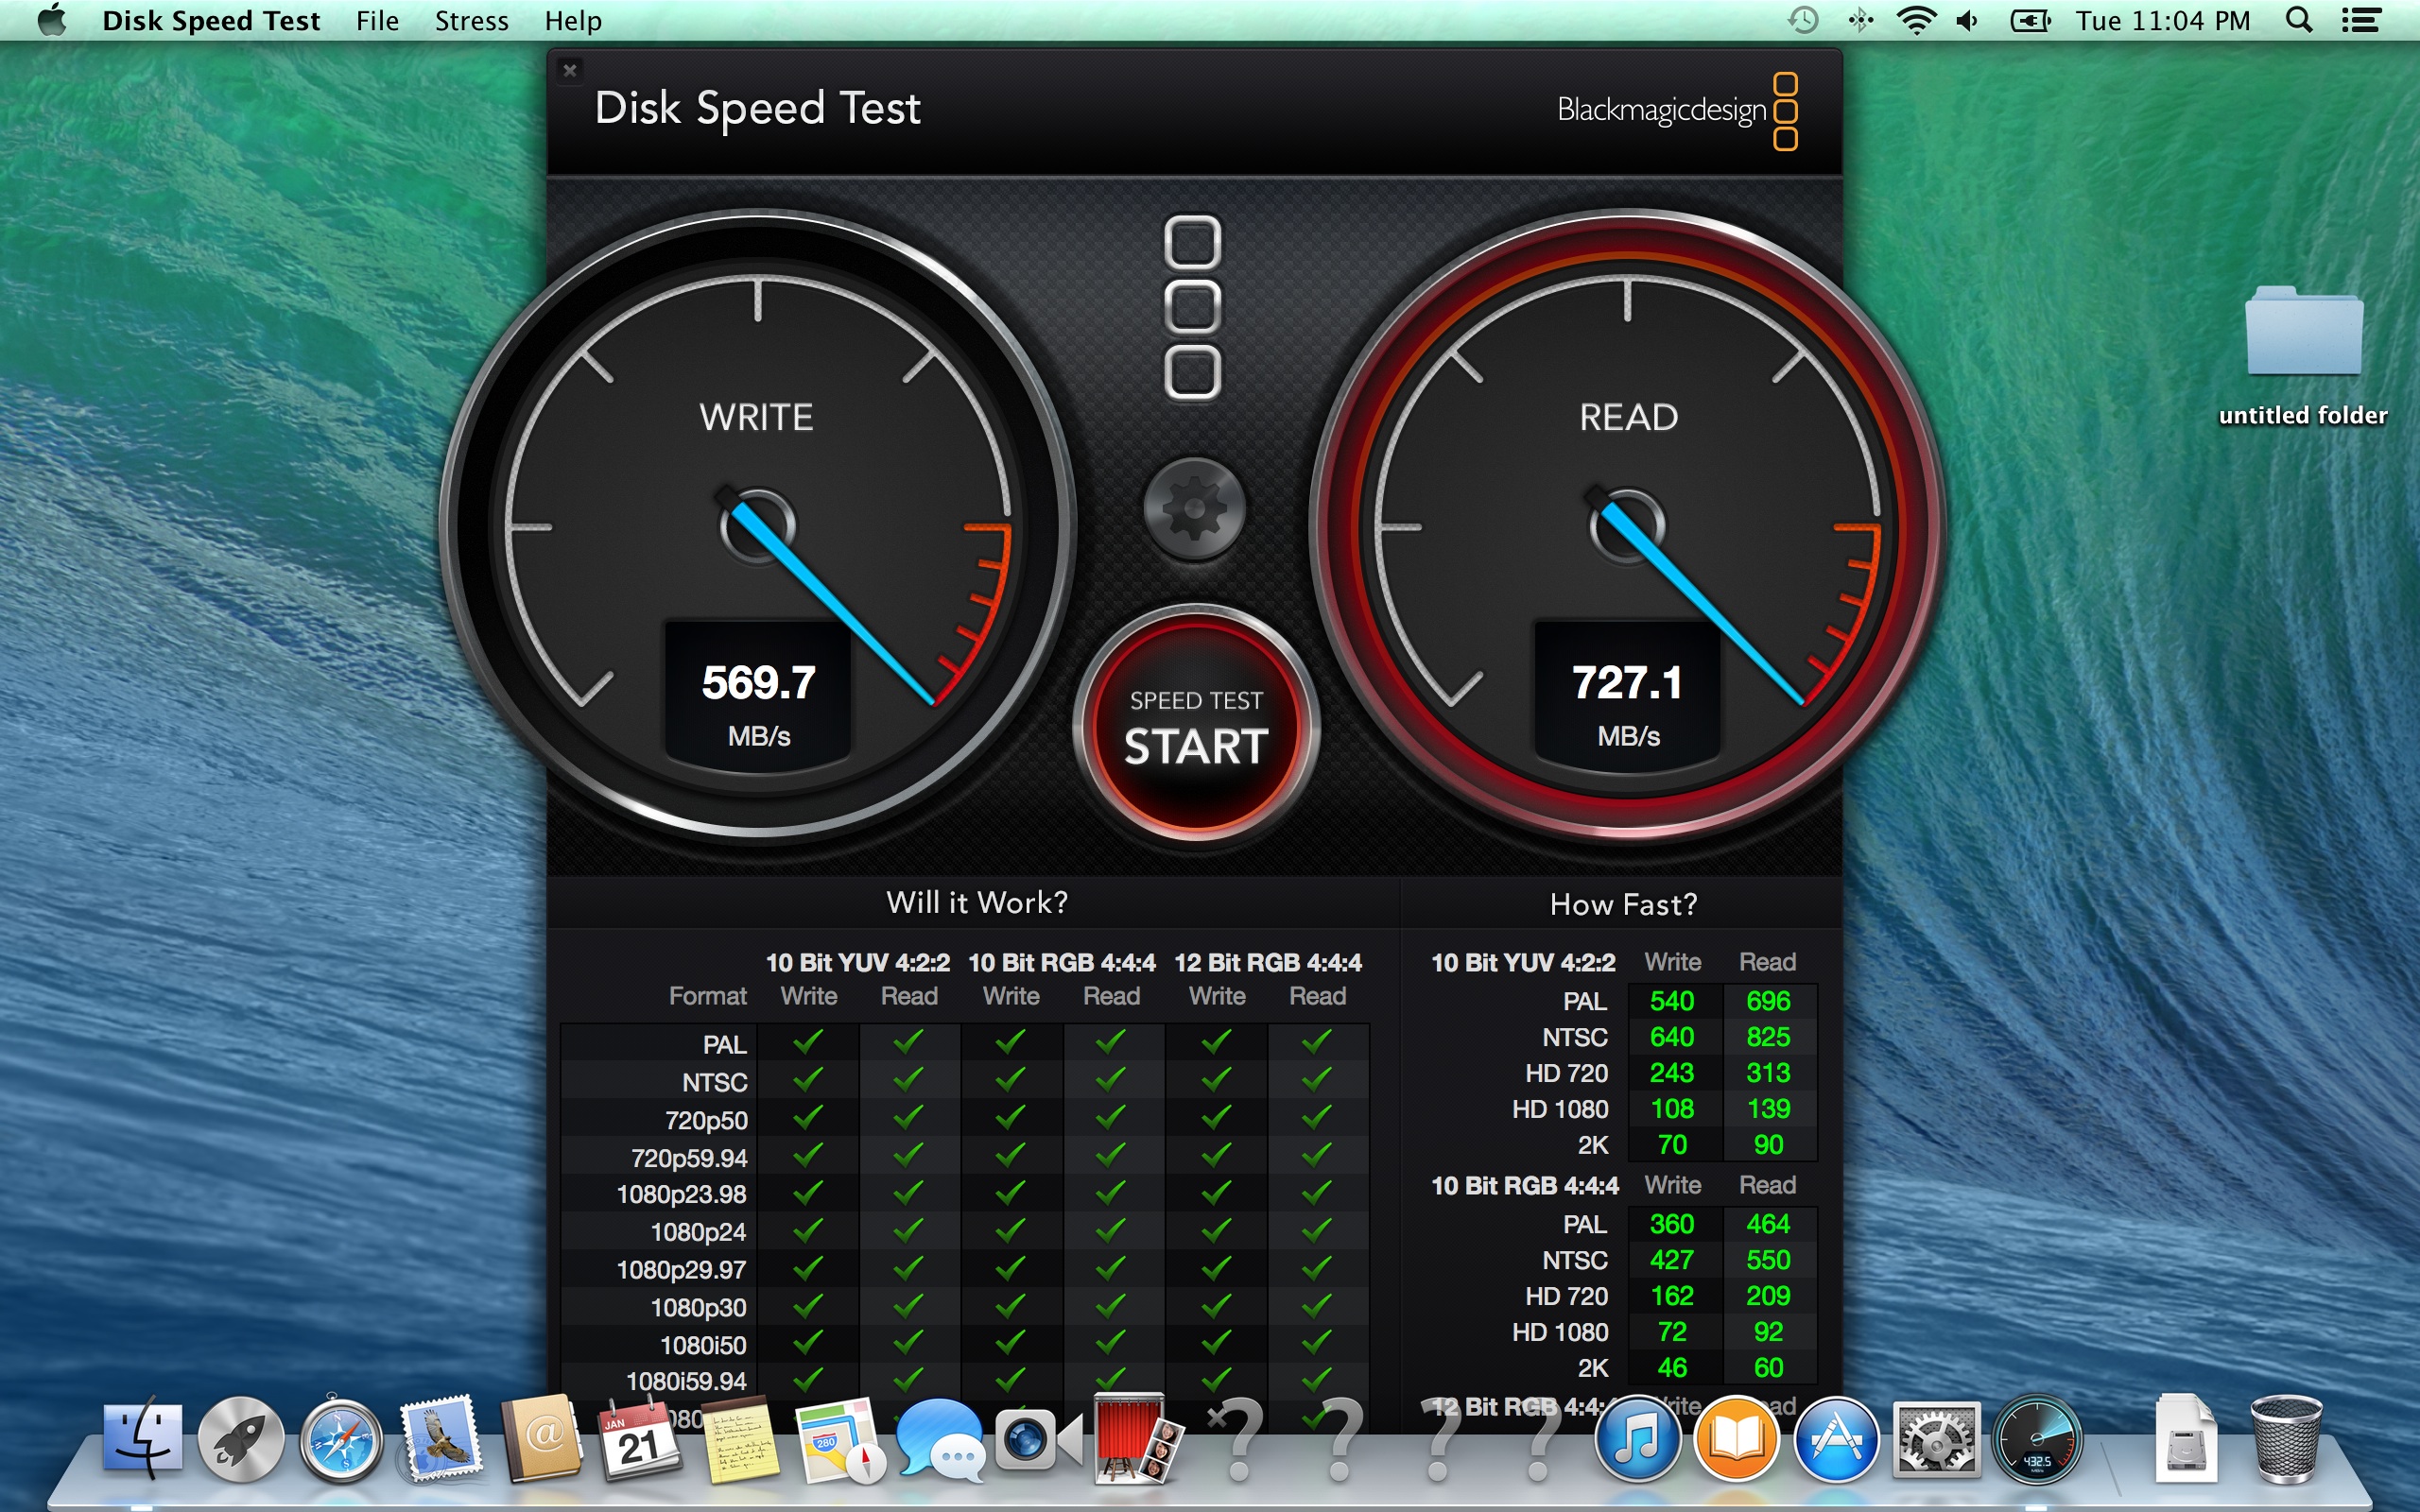Launch App Store from the Dock

coord(1836,1441)
